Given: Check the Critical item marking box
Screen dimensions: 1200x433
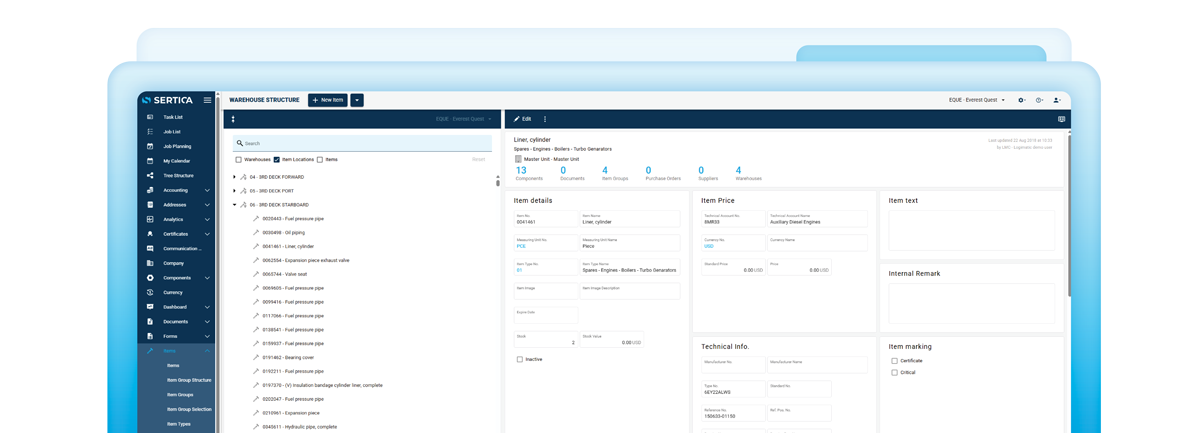Looking at the screenshot, I should pos(894,372).
